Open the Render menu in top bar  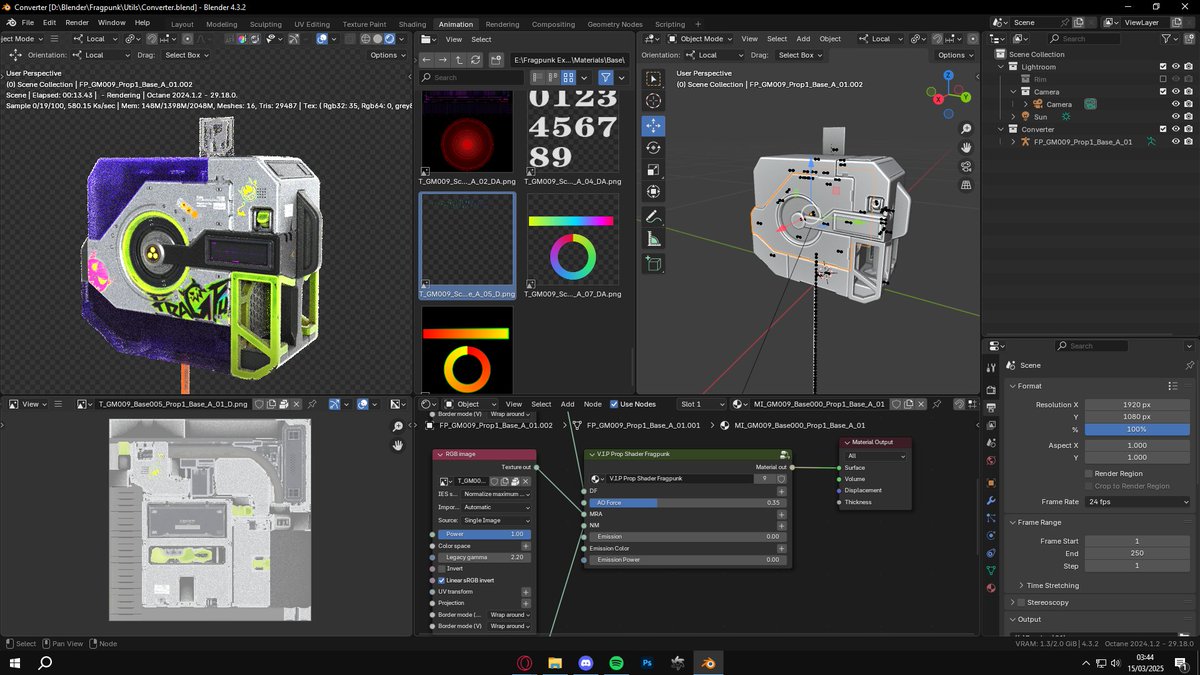pyautogui.click(x=77, y=22)
